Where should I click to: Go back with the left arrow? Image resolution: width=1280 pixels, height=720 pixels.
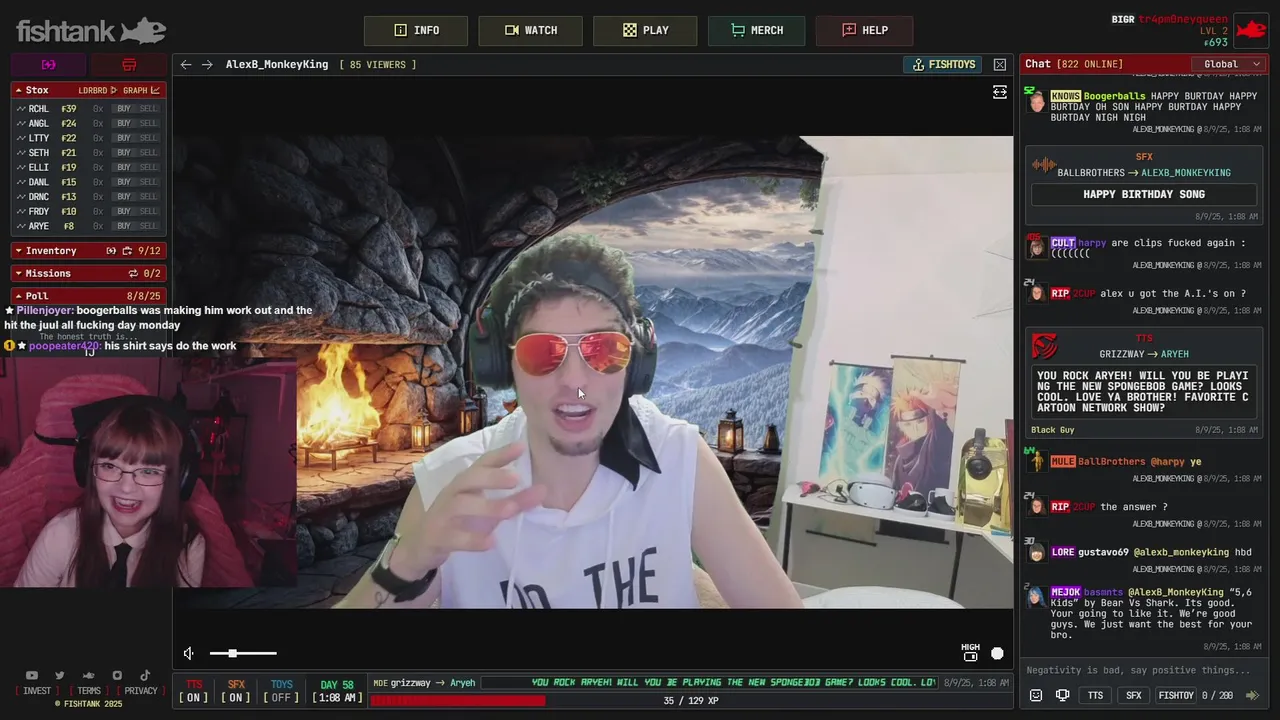point(186,64)
